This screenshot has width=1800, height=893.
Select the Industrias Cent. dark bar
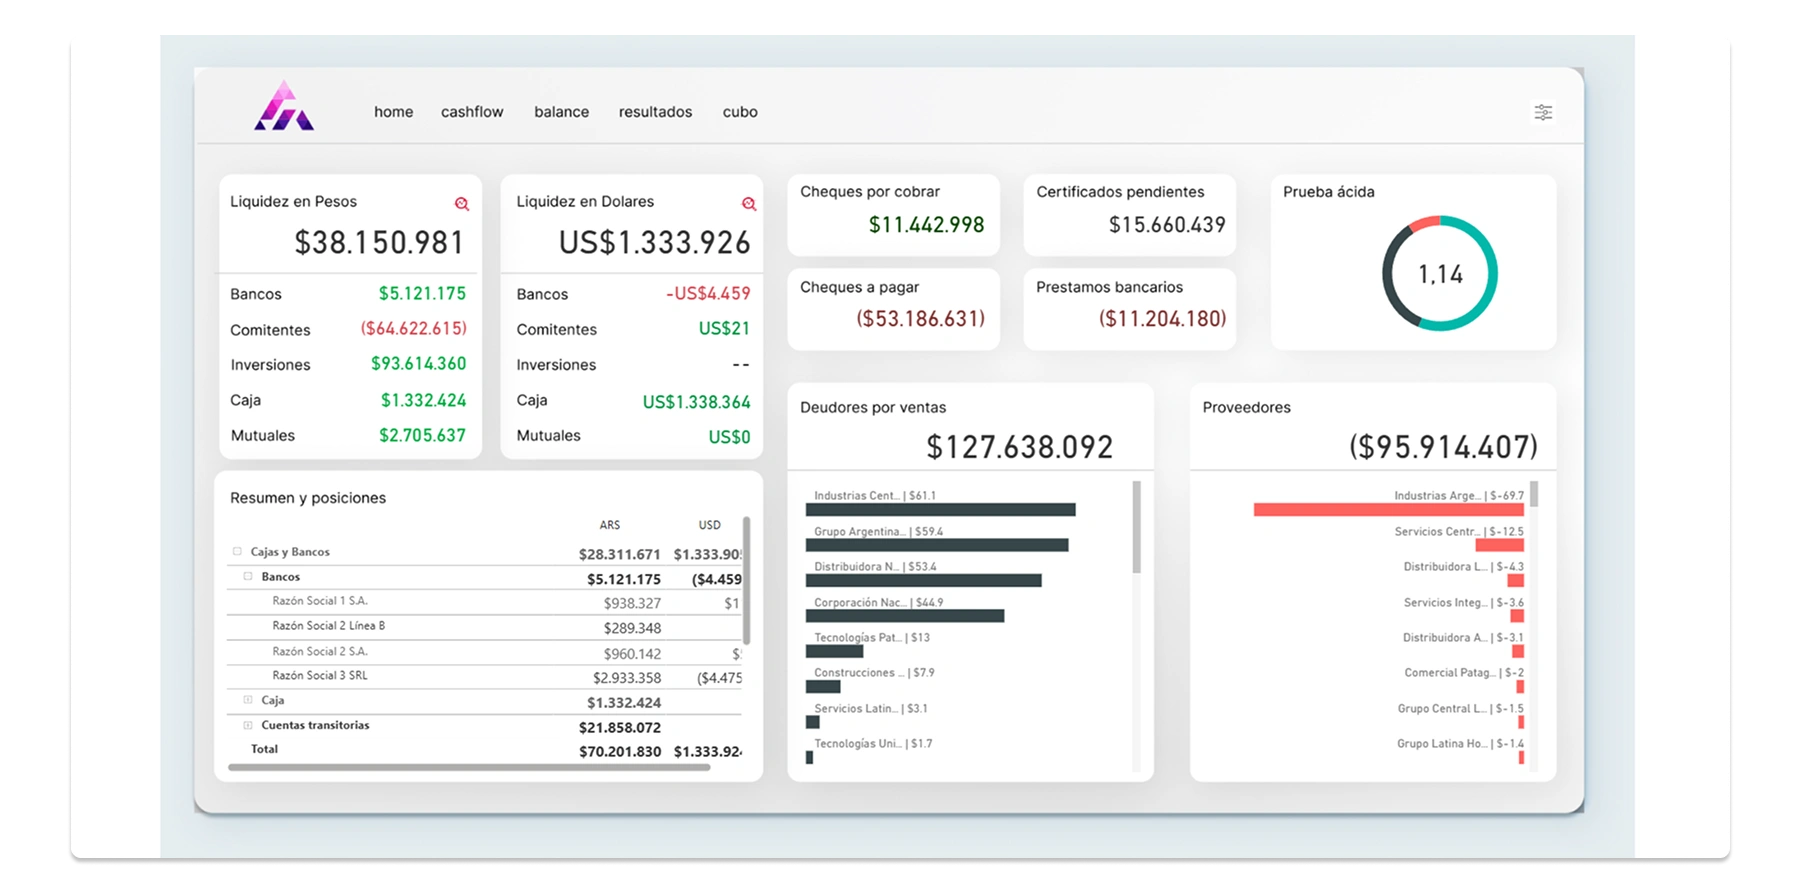[x=940, y=510]
